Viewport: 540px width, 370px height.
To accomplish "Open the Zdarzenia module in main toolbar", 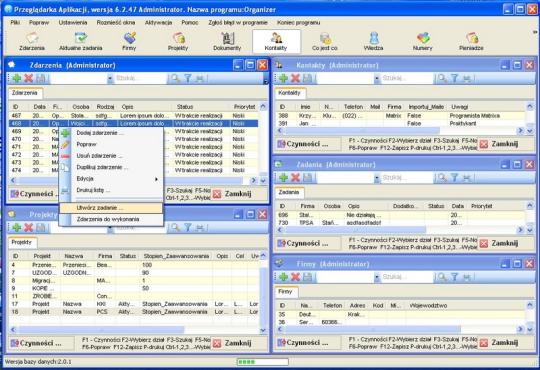I will [32, 42].
